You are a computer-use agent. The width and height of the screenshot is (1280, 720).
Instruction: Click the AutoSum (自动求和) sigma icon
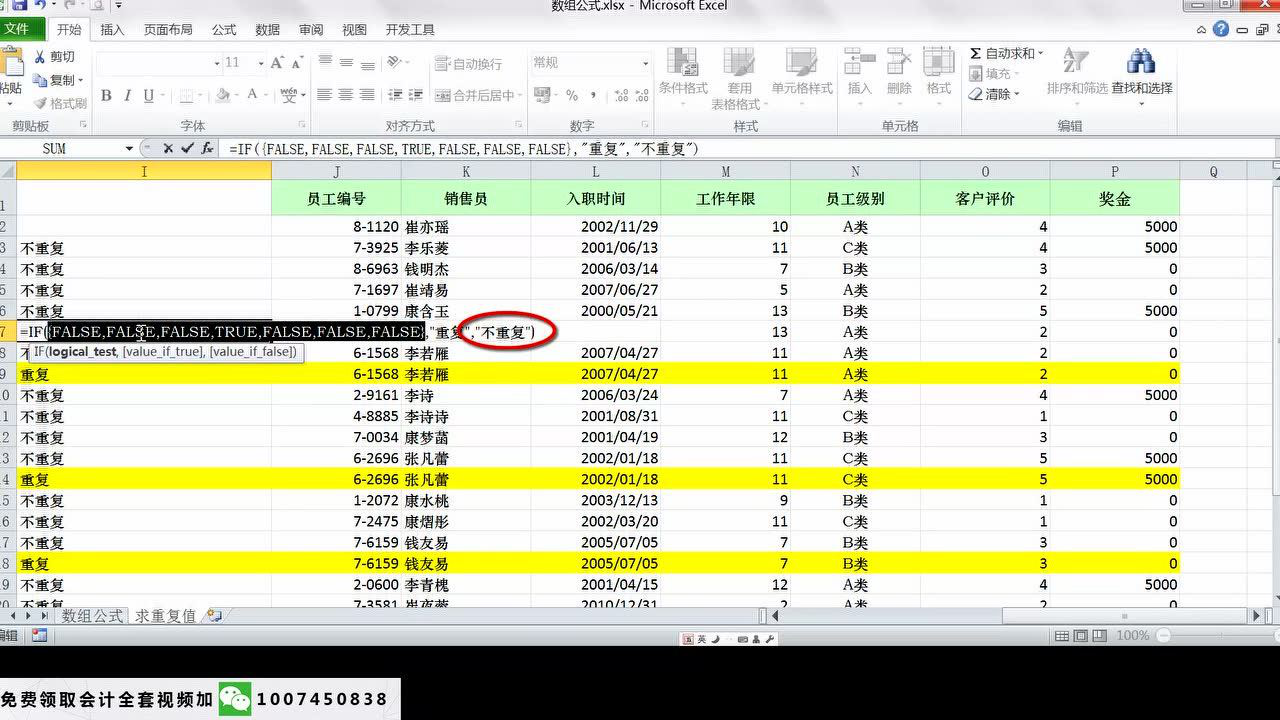pos(976,53)
